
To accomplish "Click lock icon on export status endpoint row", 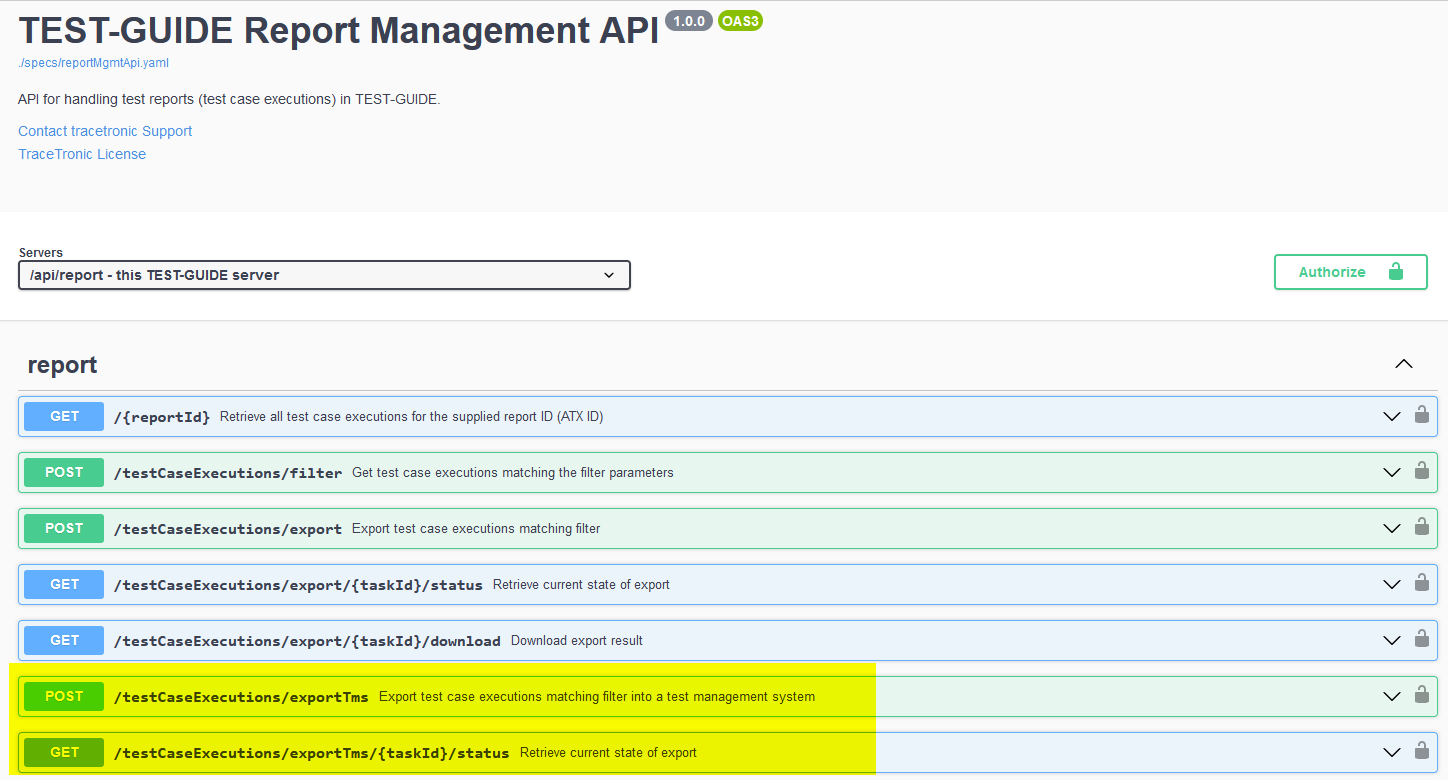I will [1421, 583].
